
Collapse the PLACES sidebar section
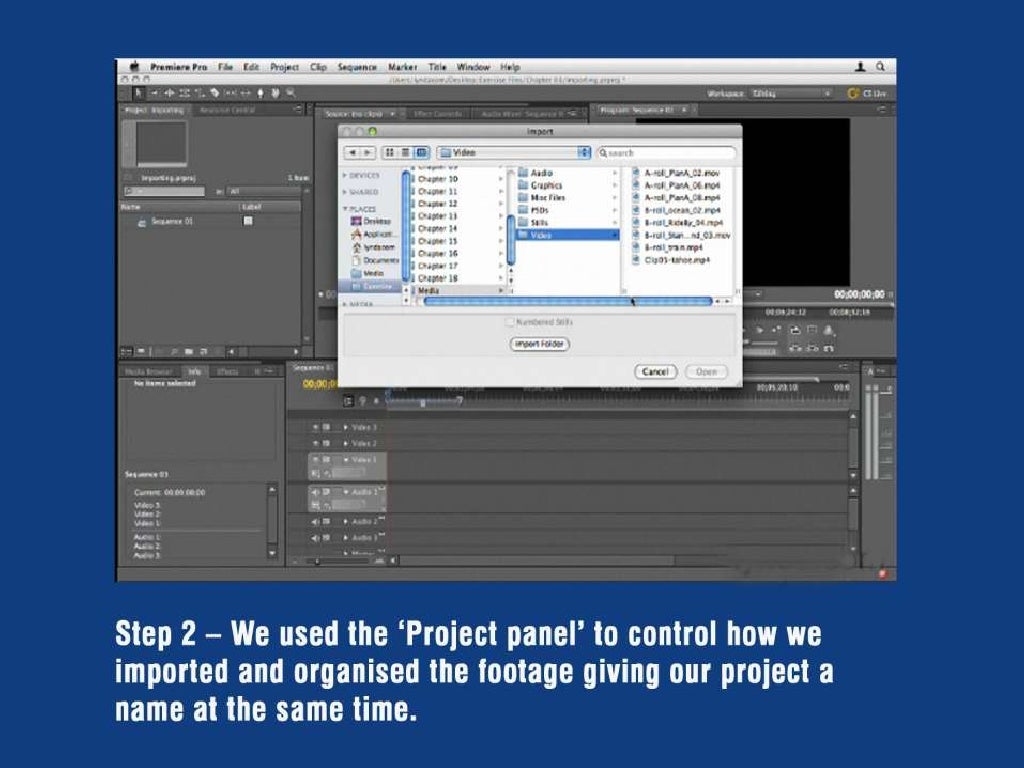click(345, 209)
